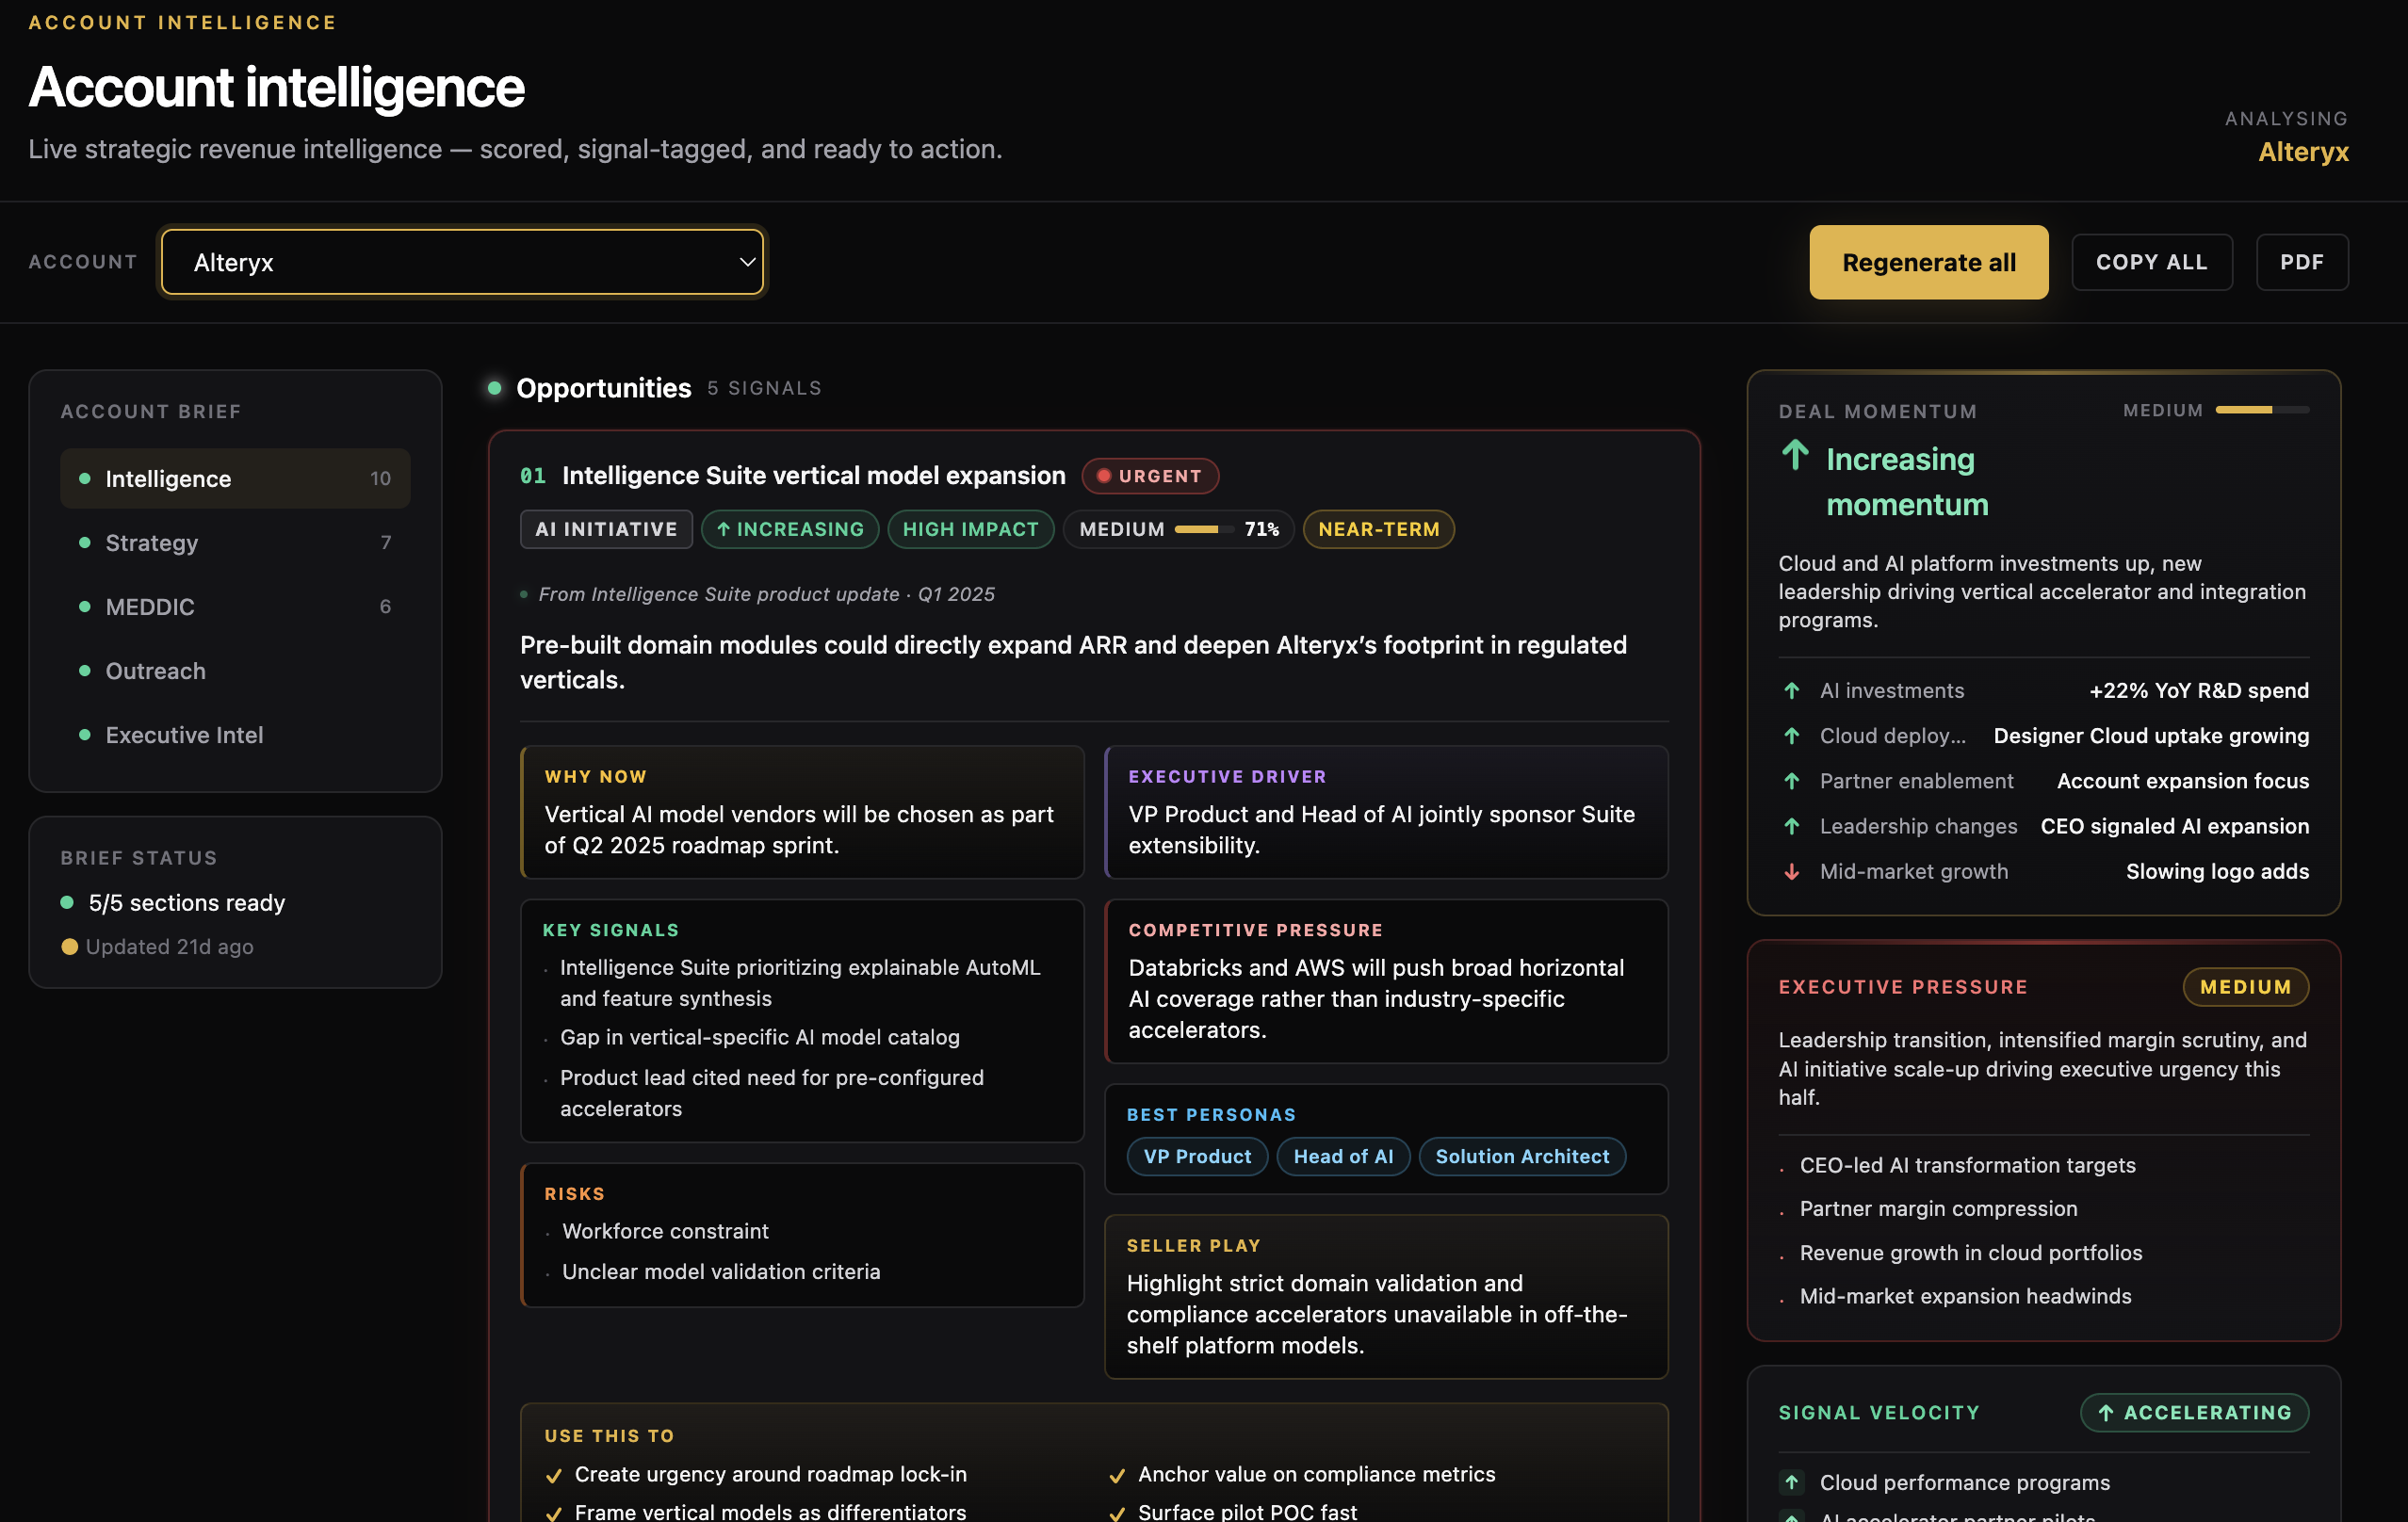Click the WHY NOW card text

coord(799,829)
